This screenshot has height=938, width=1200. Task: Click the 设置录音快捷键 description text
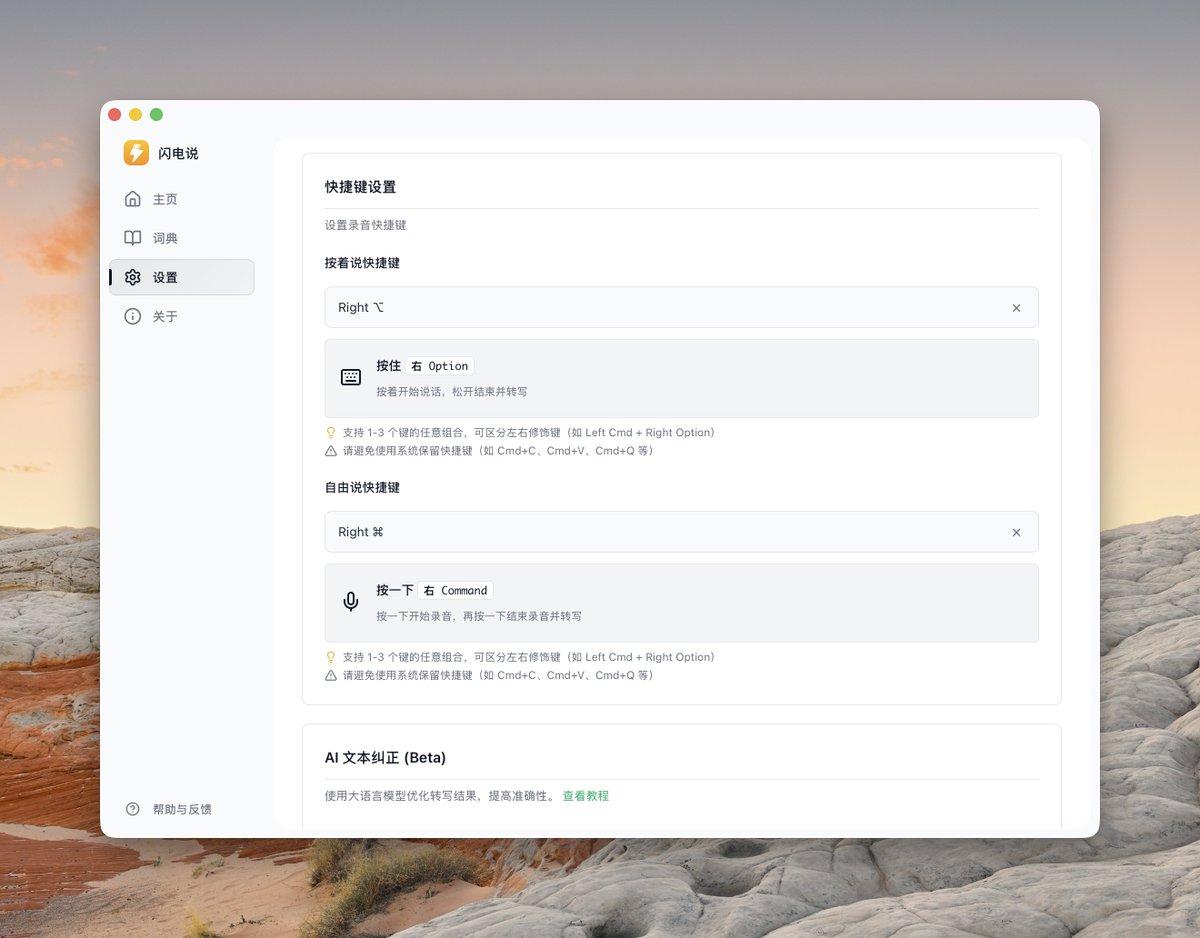coord(365,225)
